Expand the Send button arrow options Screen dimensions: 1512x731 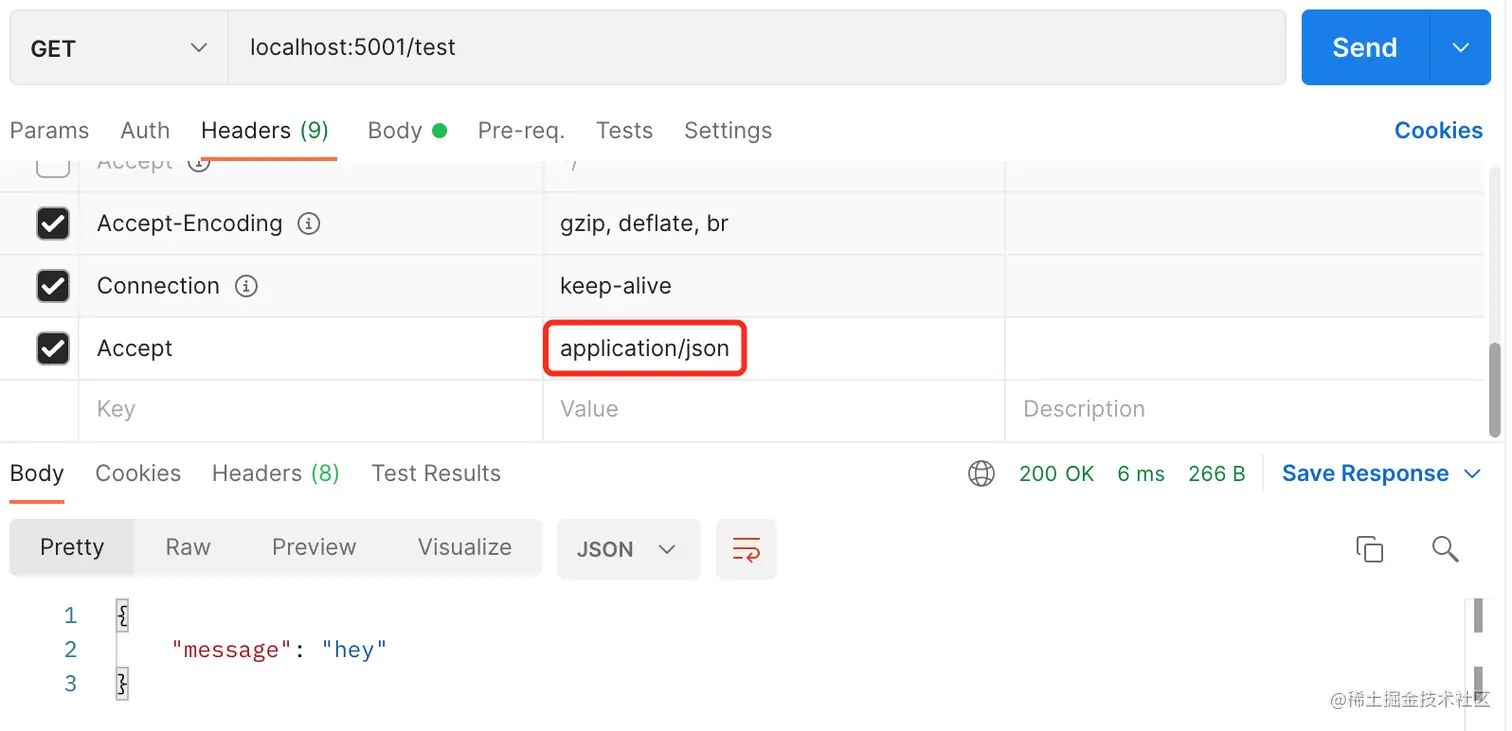[x=1460, y=48]
